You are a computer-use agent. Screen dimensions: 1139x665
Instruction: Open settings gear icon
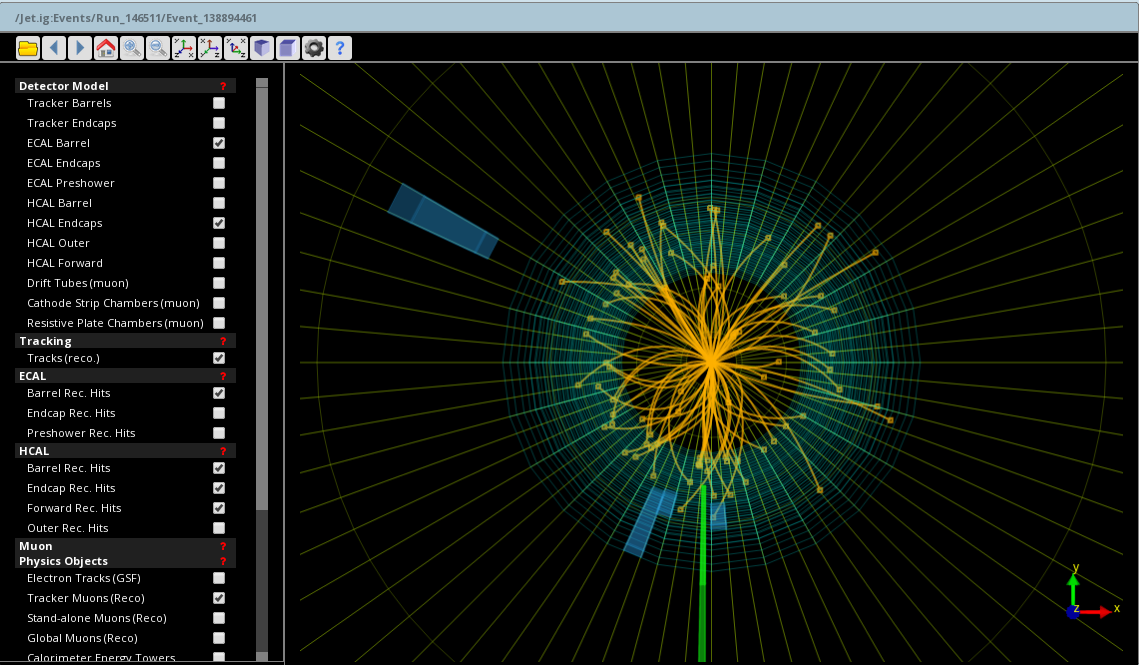coord(314,48)
